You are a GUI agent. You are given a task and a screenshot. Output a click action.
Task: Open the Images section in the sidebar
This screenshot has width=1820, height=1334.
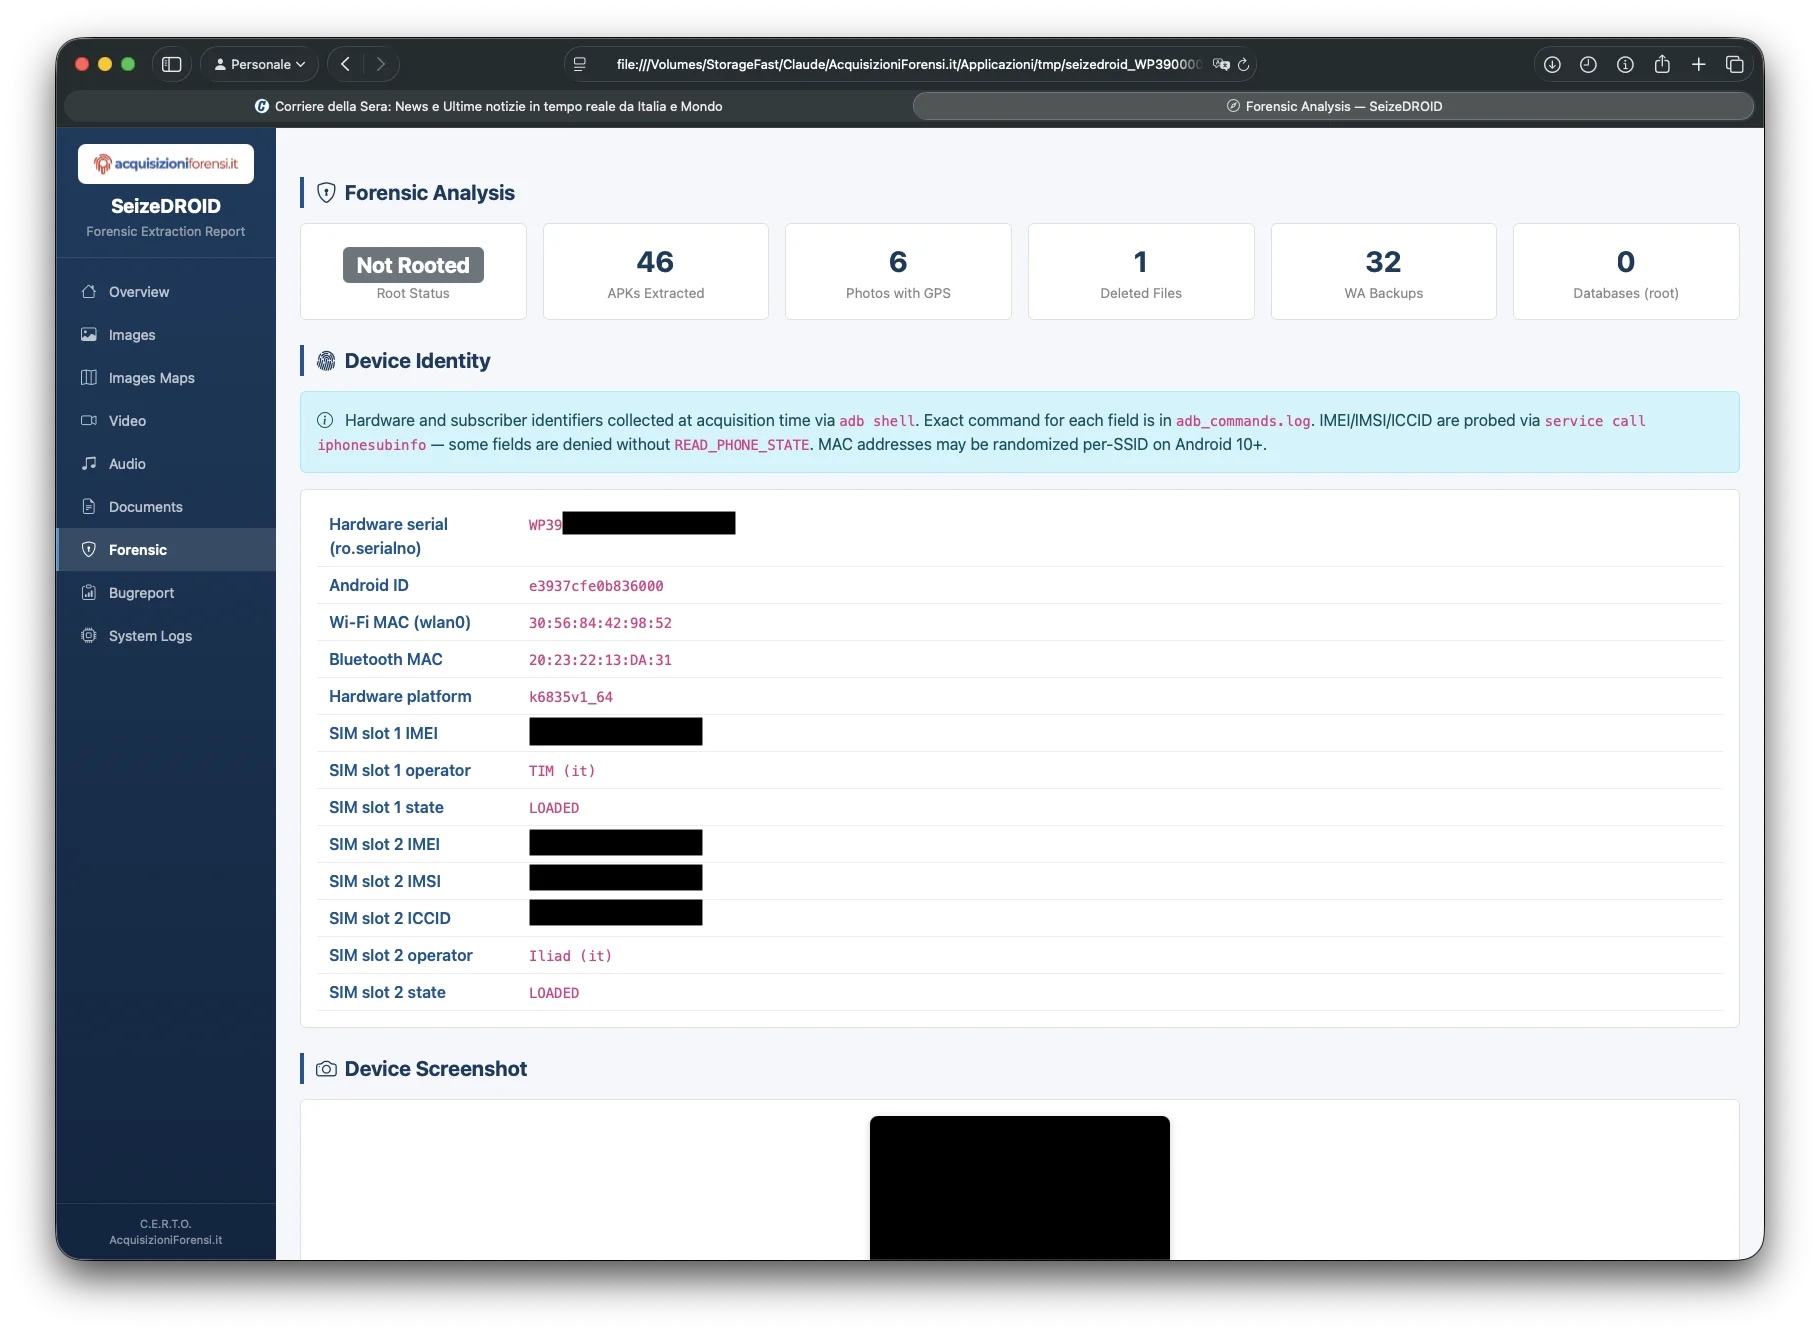click(131, 334)
